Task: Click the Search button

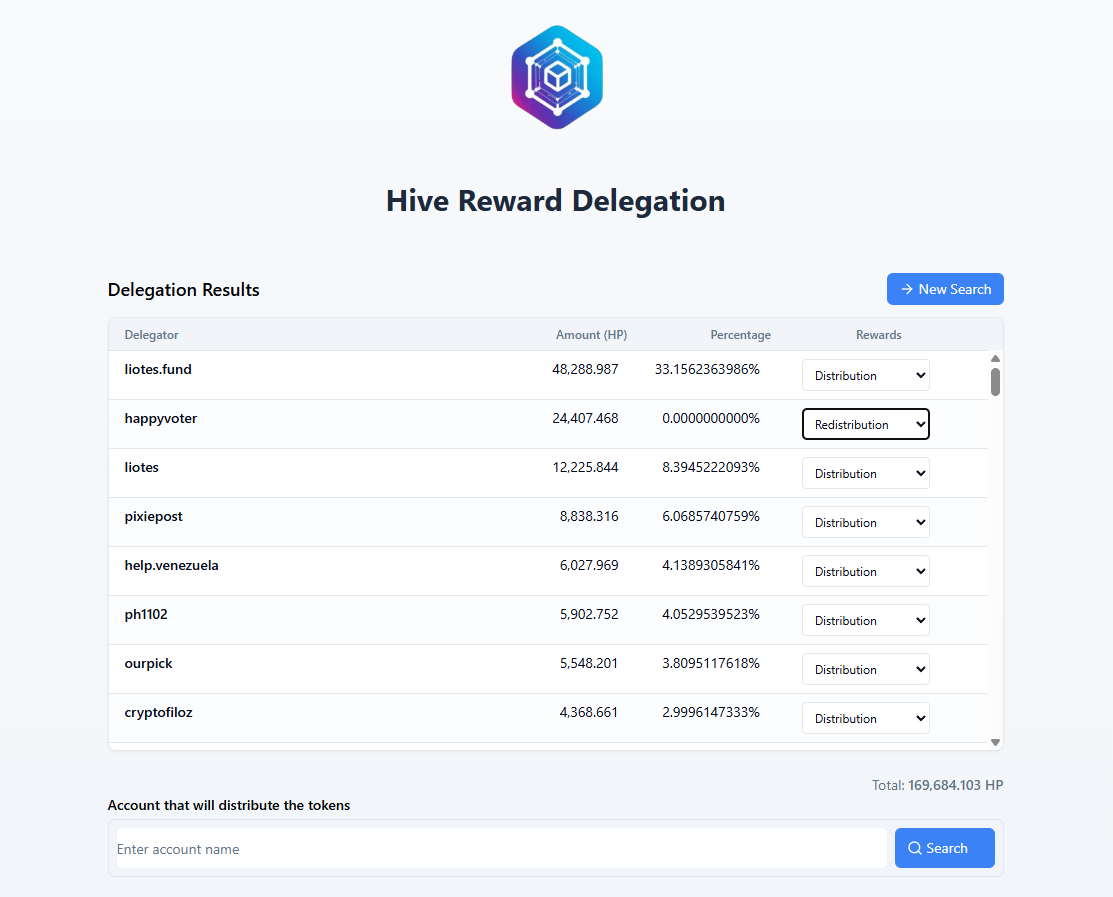Action: [x=944, y=848]
